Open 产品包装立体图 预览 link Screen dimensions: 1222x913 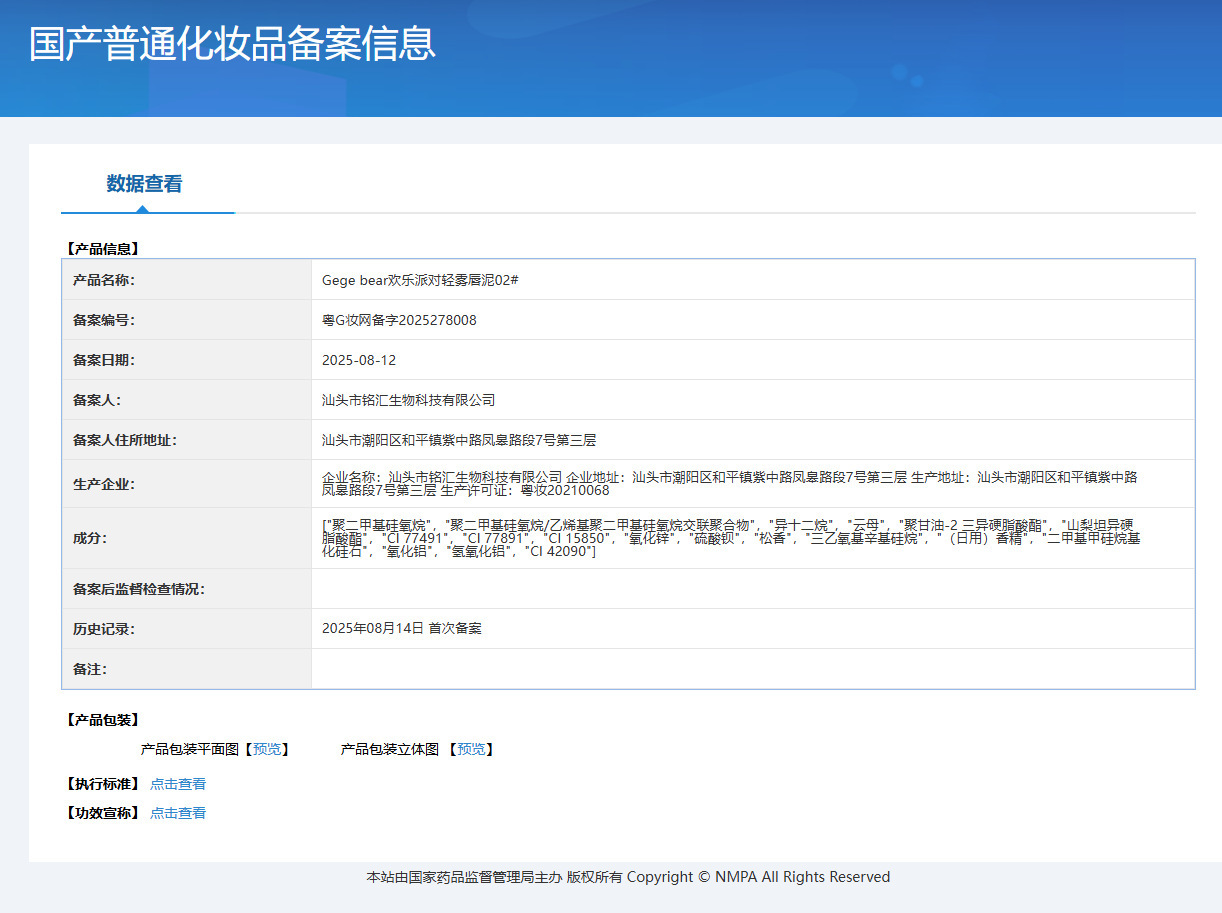tap(471, 749)
